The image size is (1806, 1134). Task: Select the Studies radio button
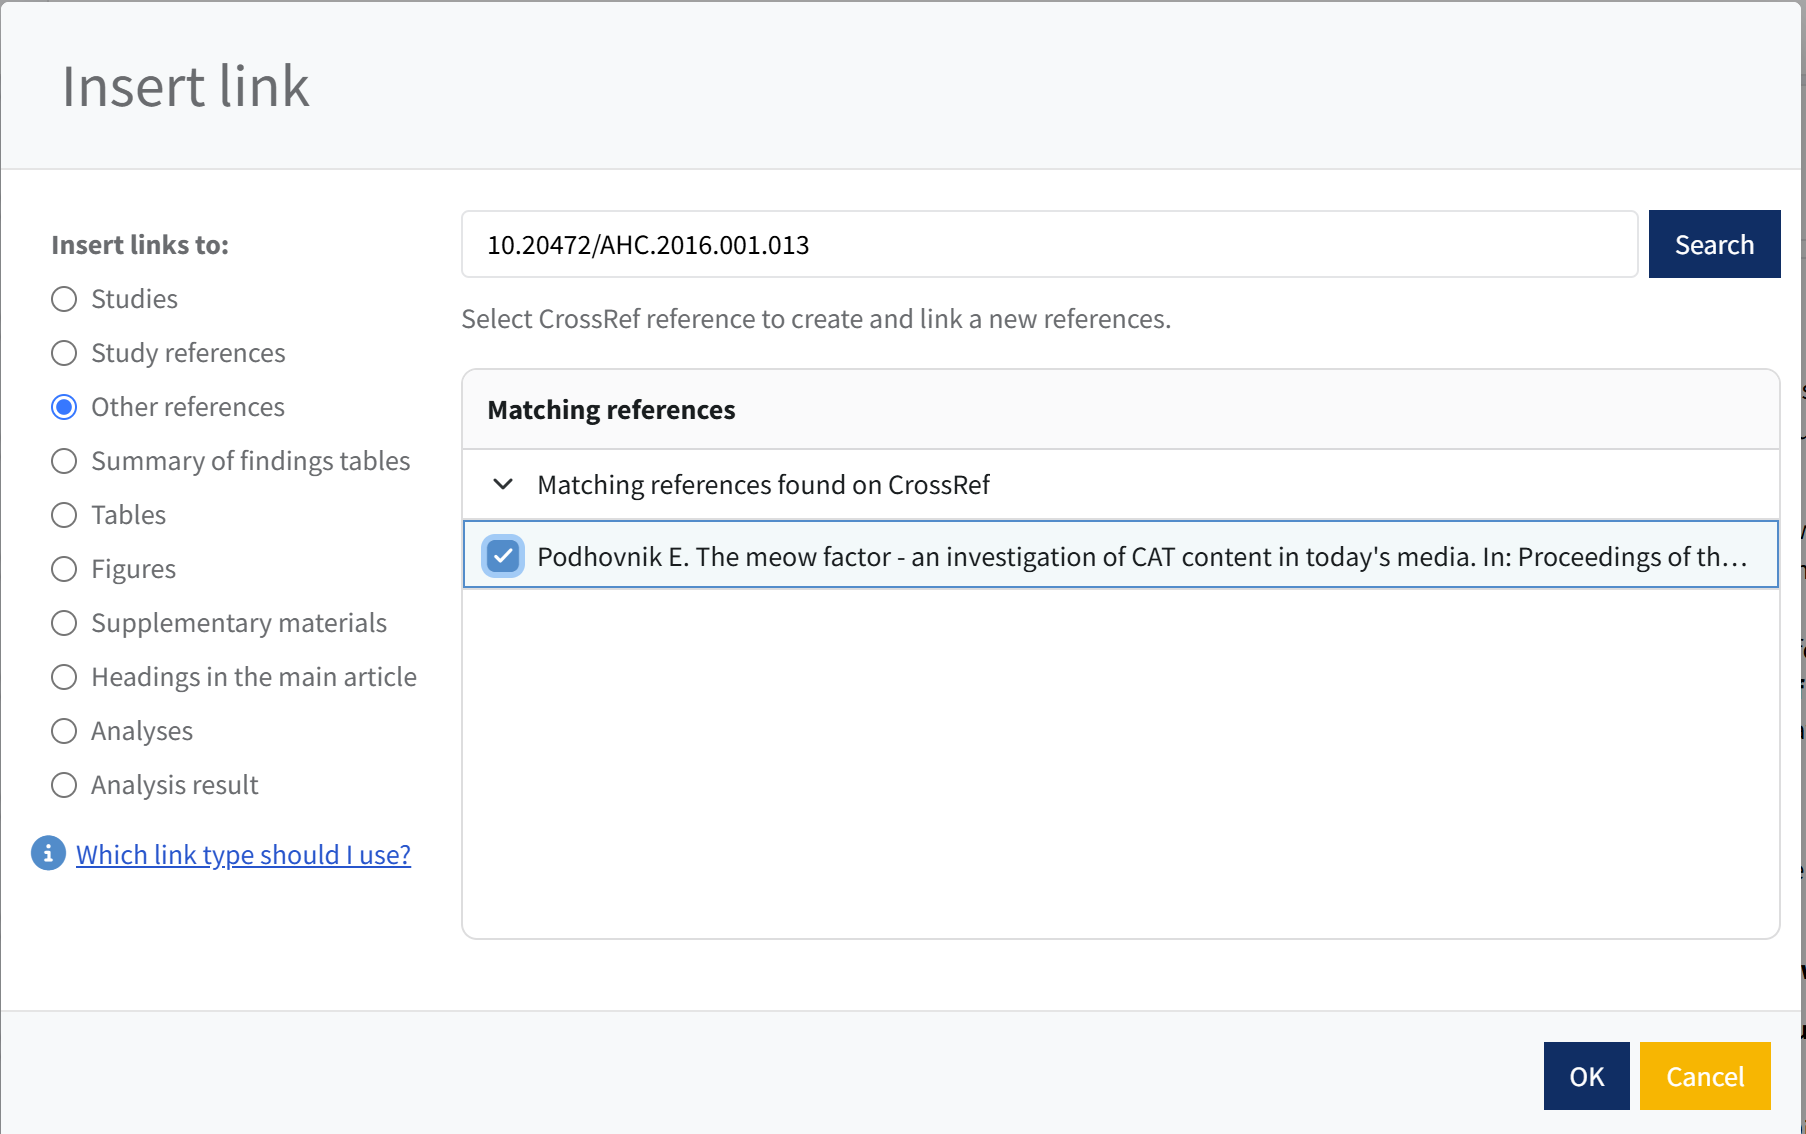coord(64,299)
